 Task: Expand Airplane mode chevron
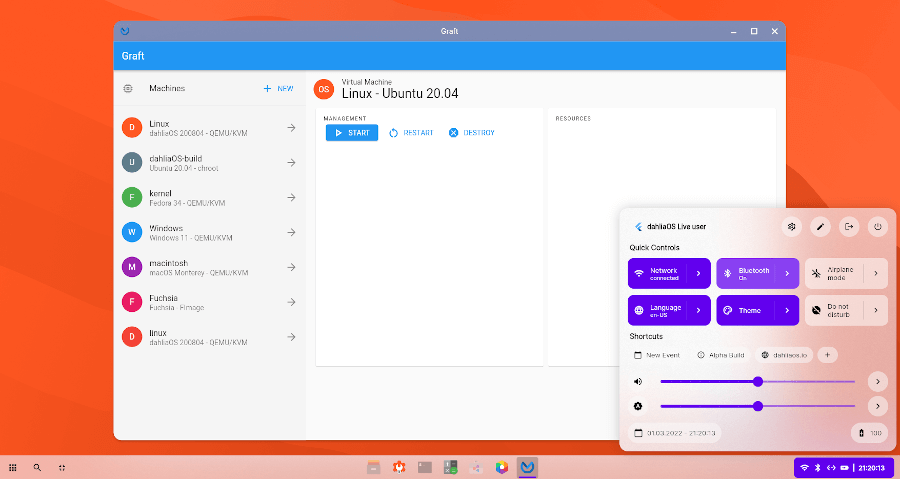[x=876, y=274]
